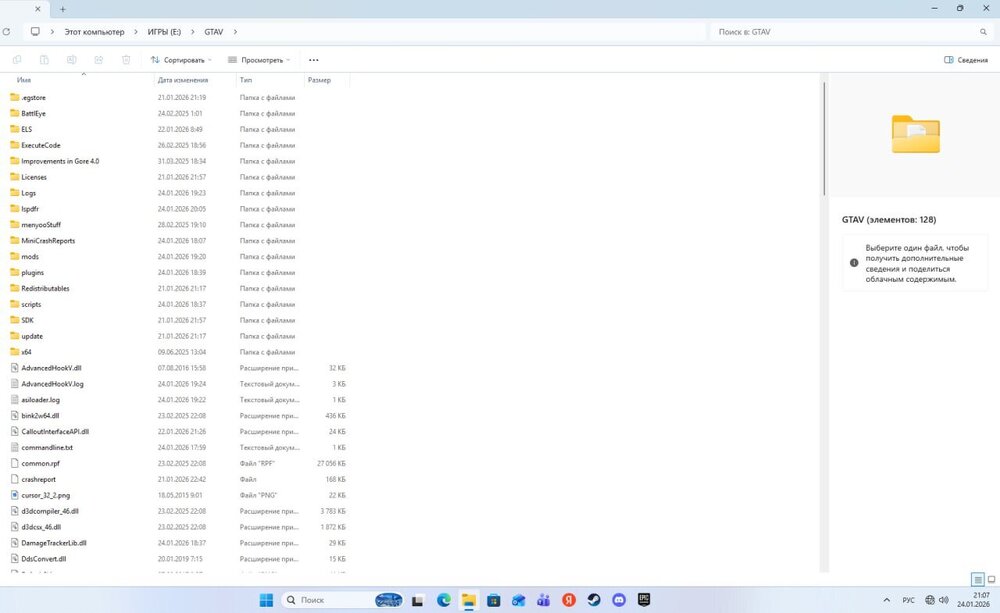This screenshot has width=1000, height=613.
Task: Click the back navigation arrow
Action: coord(8,31)
